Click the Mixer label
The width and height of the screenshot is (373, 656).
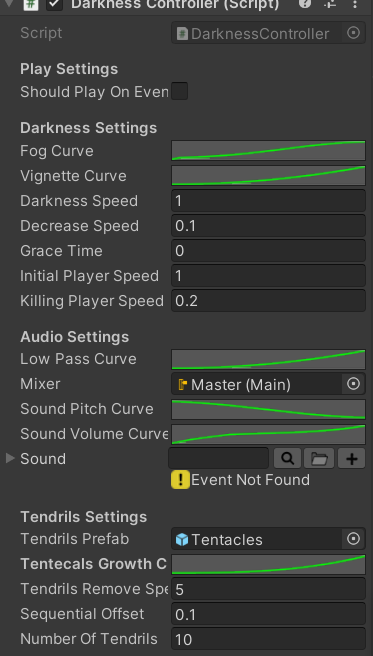pos(40,384)
